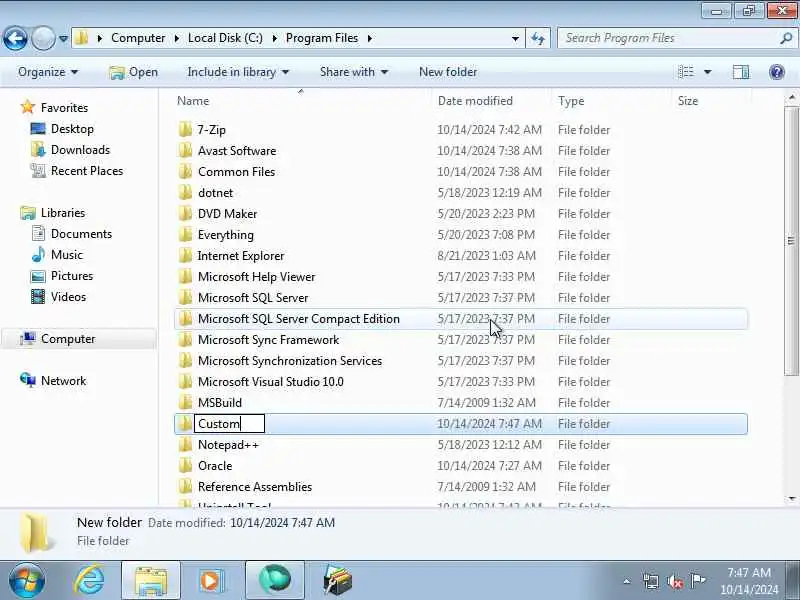Open the view options dropdown arrow
Screen dimensions: 800x600
[x=707, y=72]
